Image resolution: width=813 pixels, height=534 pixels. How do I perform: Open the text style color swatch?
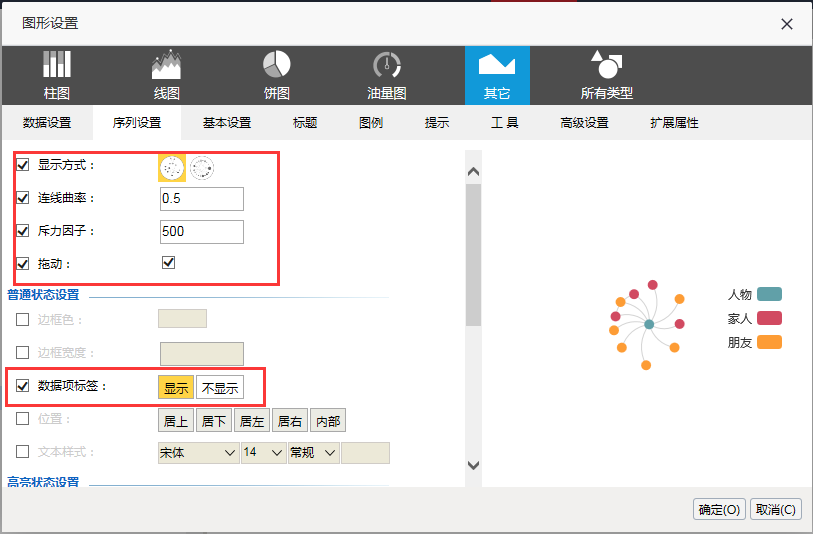point(366,453)
